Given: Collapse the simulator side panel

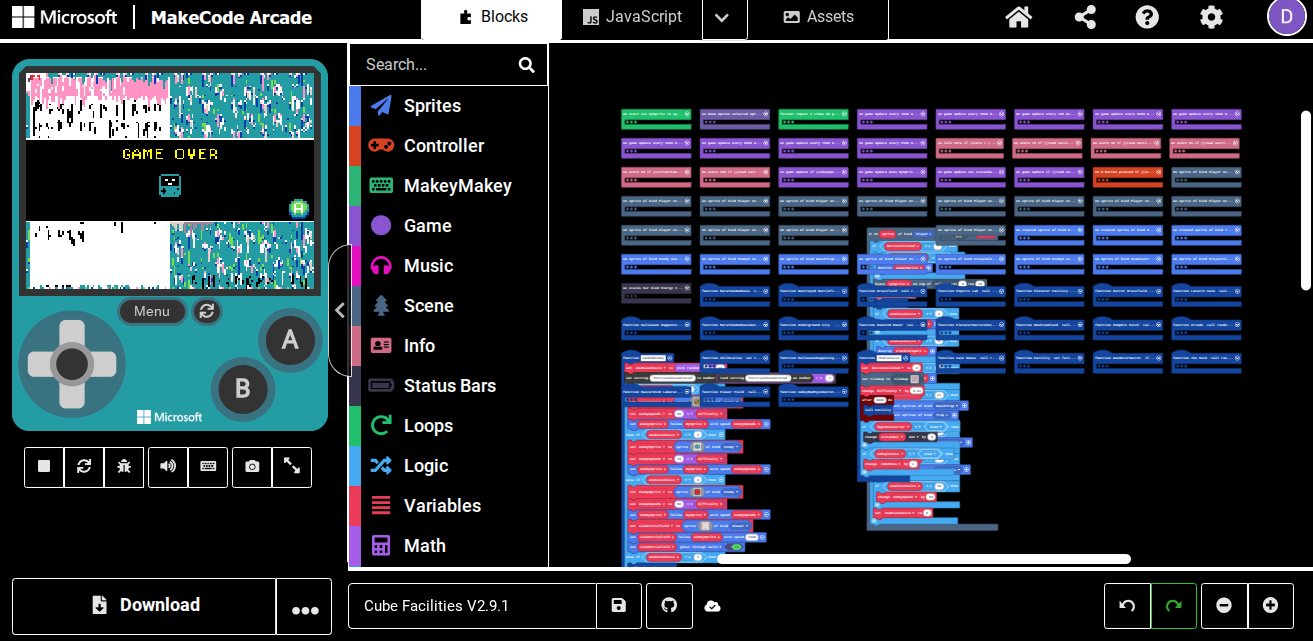Looking at the screenshot, I should tap(339, 310).
